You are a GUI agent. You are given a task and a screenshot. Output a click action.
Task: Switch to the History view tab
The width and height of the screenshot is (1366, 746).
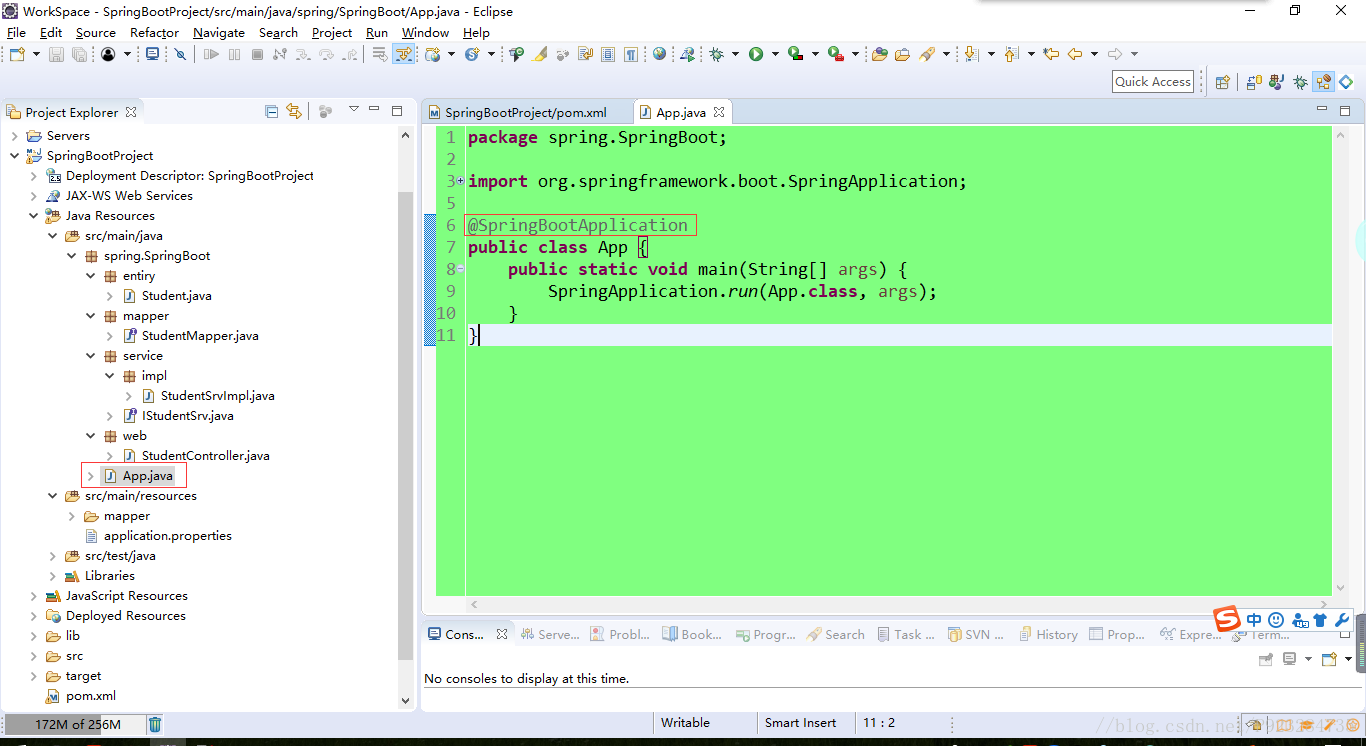coord(1048,634)
